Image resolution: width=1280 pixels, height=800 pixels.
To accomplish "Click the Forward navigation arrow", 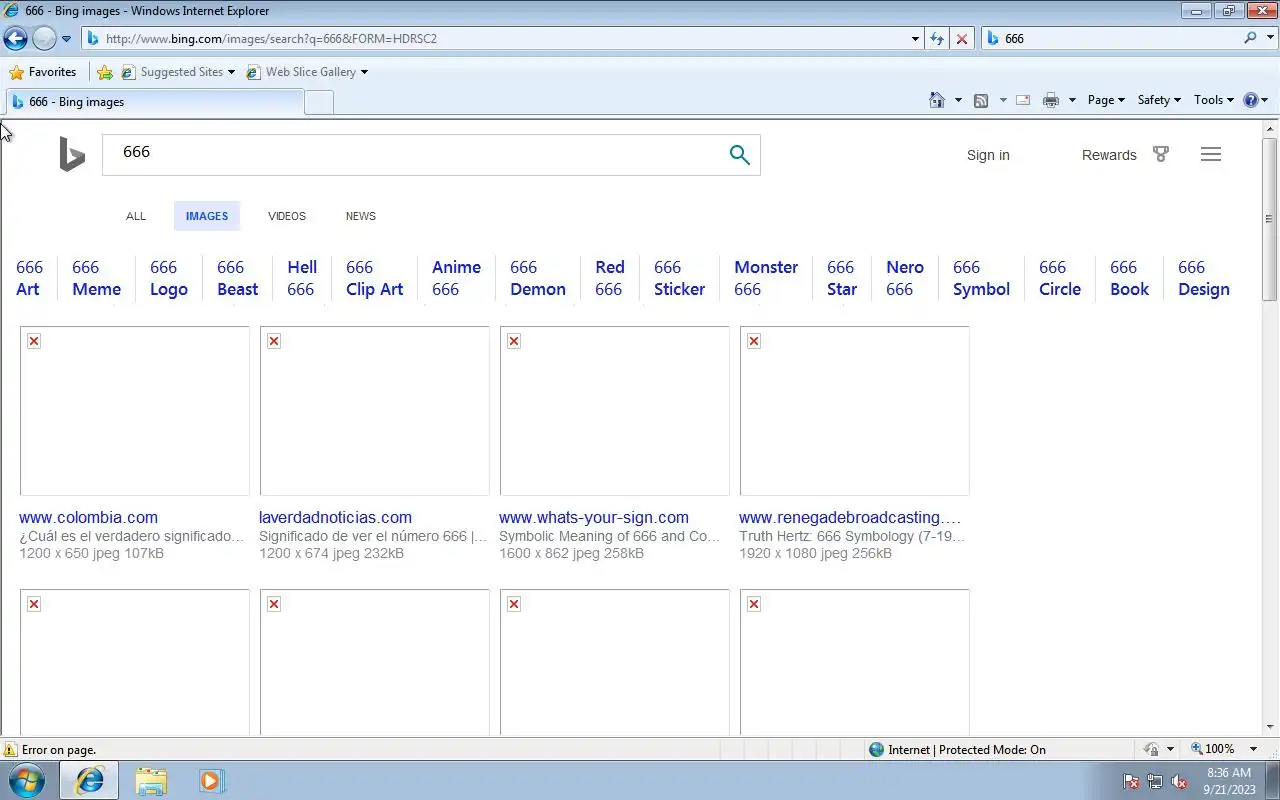I will coord(44,38).
